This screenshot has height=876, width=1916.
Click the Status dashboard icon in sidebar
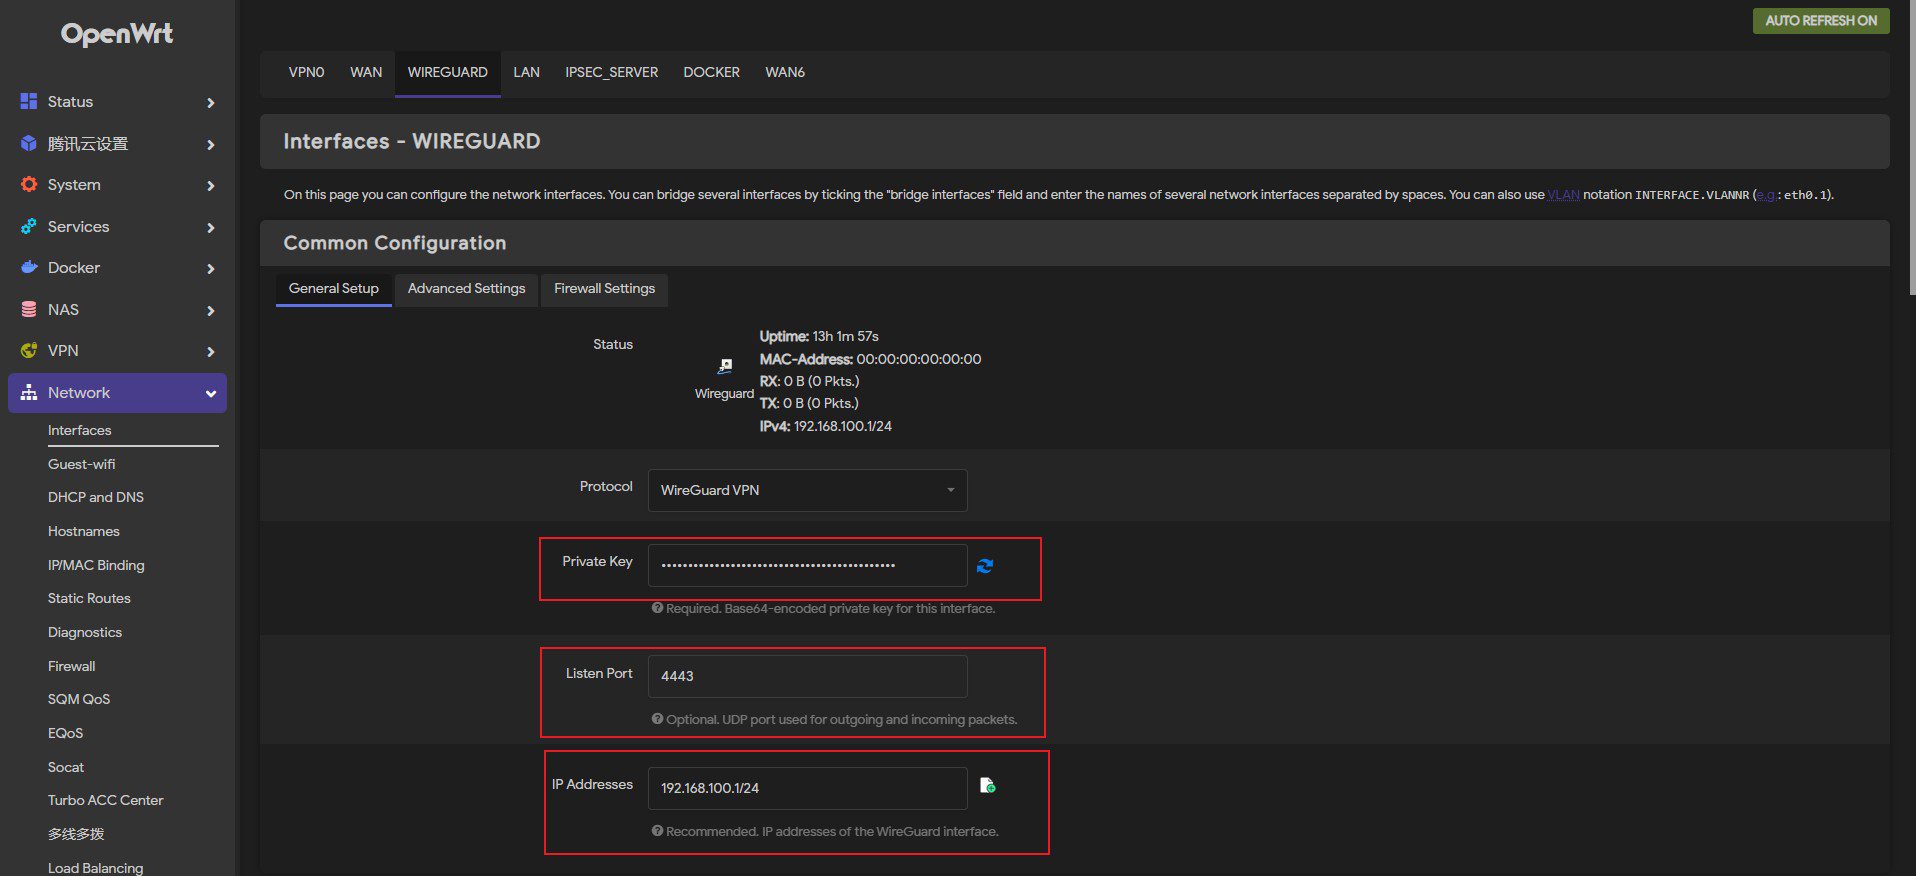click(29, 101)
